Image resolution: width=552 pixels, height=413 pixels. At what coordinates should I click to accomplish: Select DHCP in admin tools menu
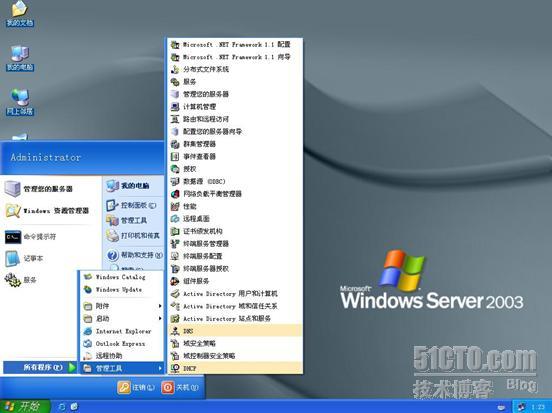tap(234, 368)
